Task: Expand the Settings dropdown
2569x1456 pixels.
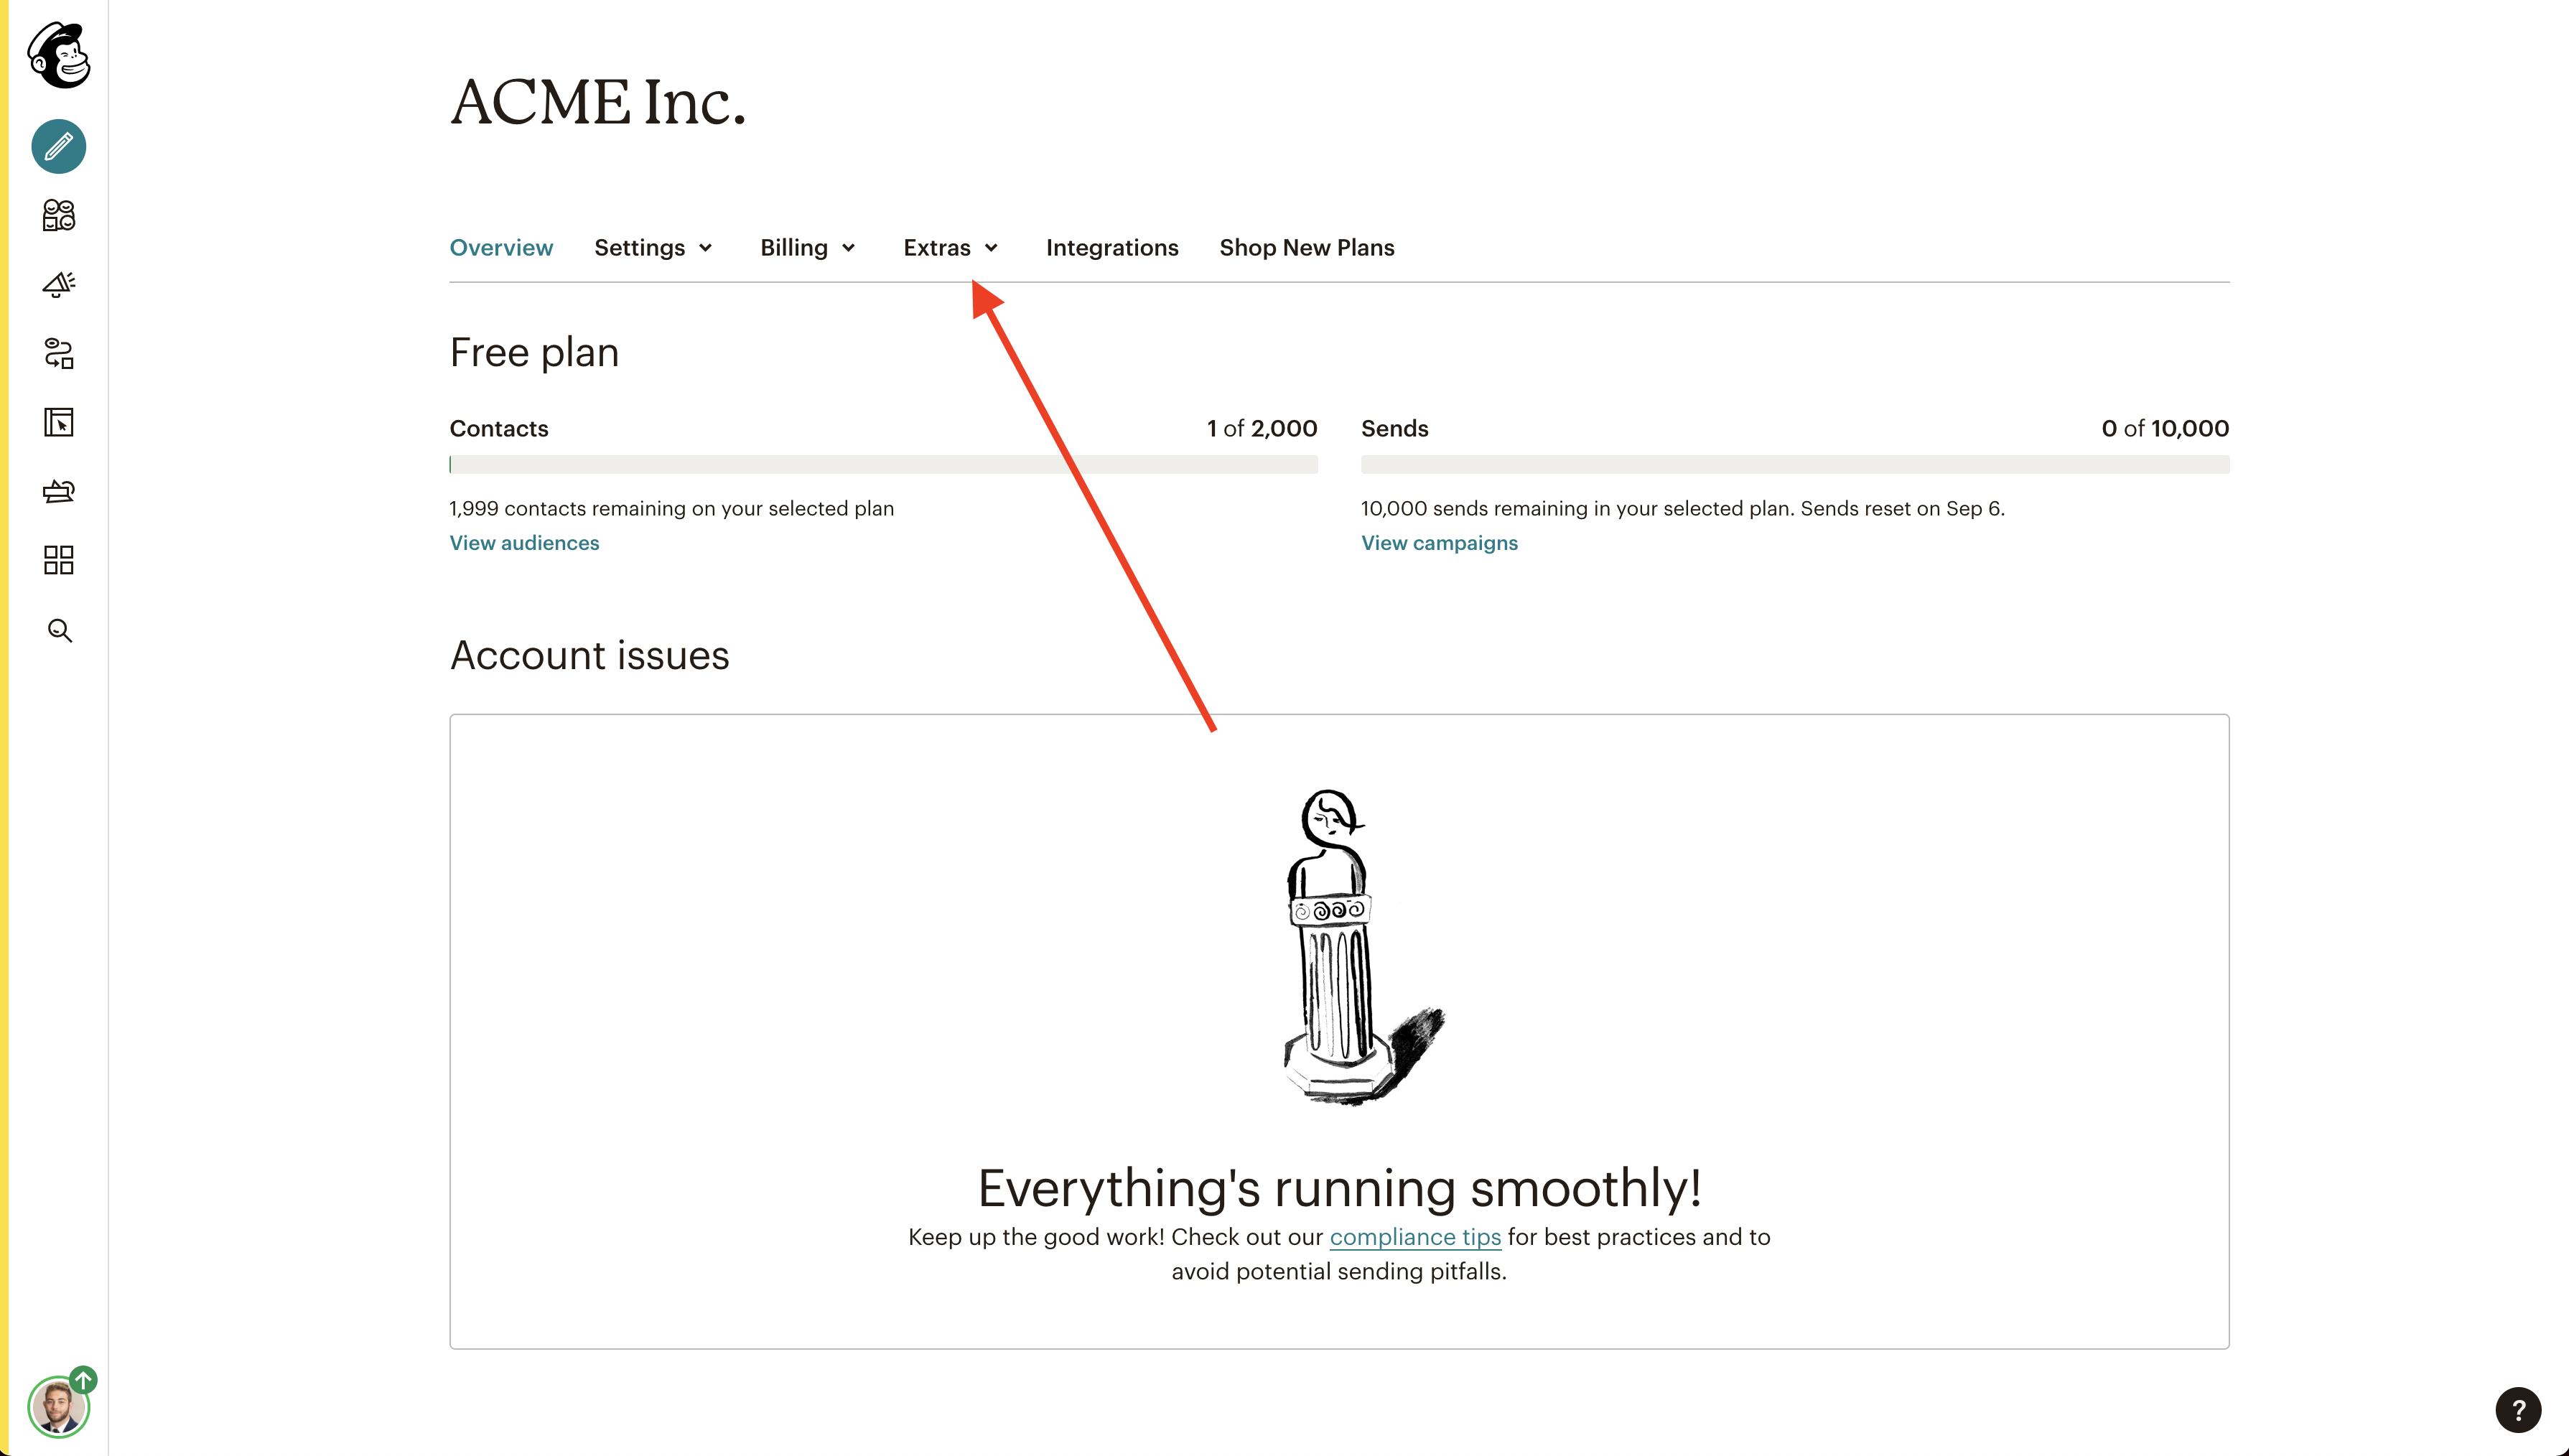Action: [x=653, y=247]
